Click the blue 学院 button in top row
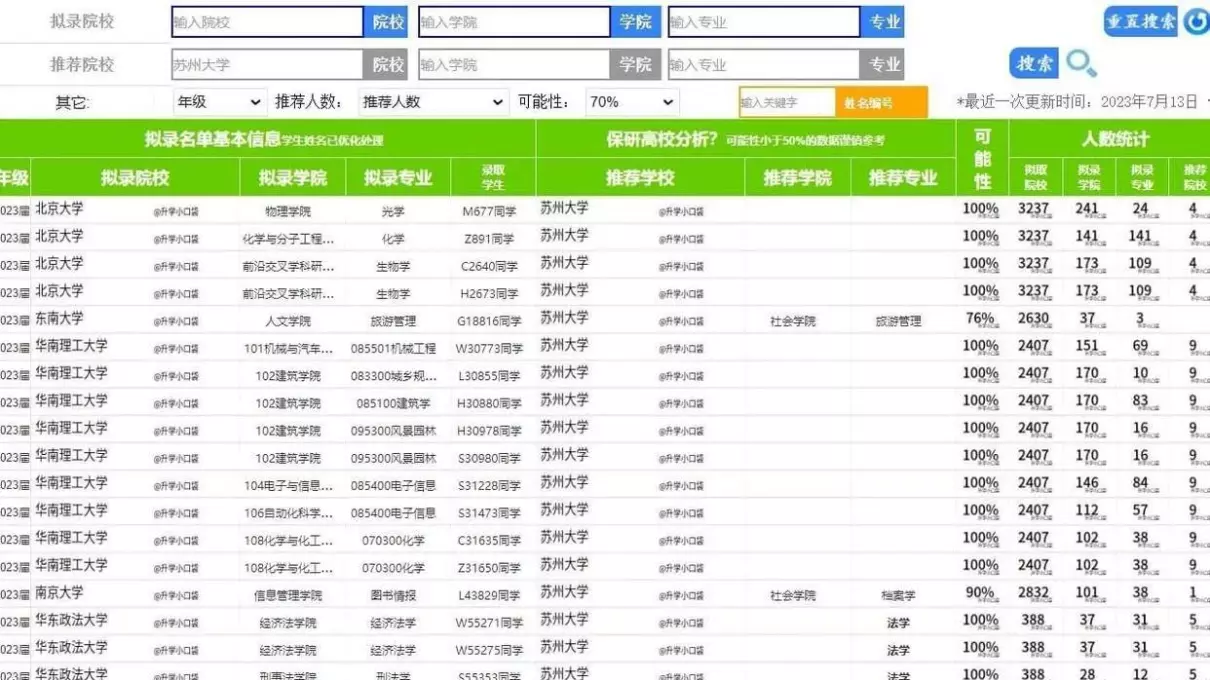The width and height of the screenshot is (1210, 680). click(x=635, y=22)
